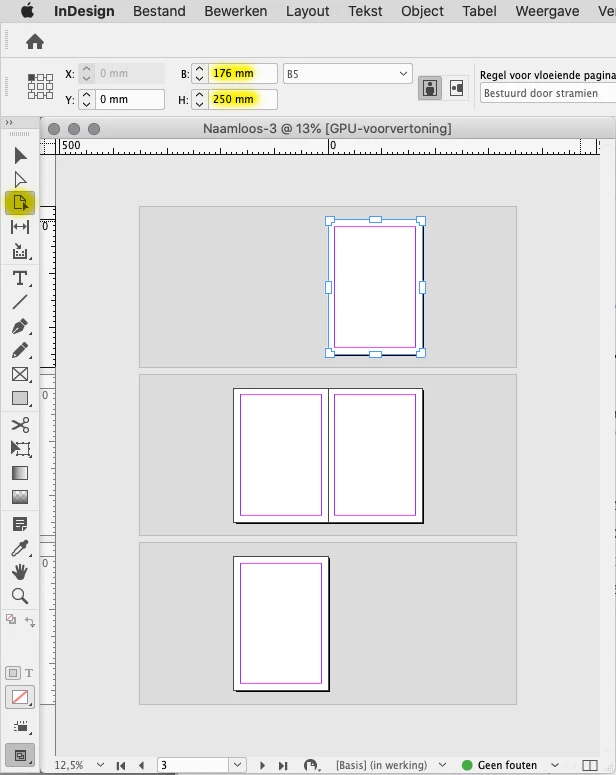This screenshot has height=775, width=616.
Task: Open the Bewerken menu
Action: pyautogui.click(x=236, y=11)
